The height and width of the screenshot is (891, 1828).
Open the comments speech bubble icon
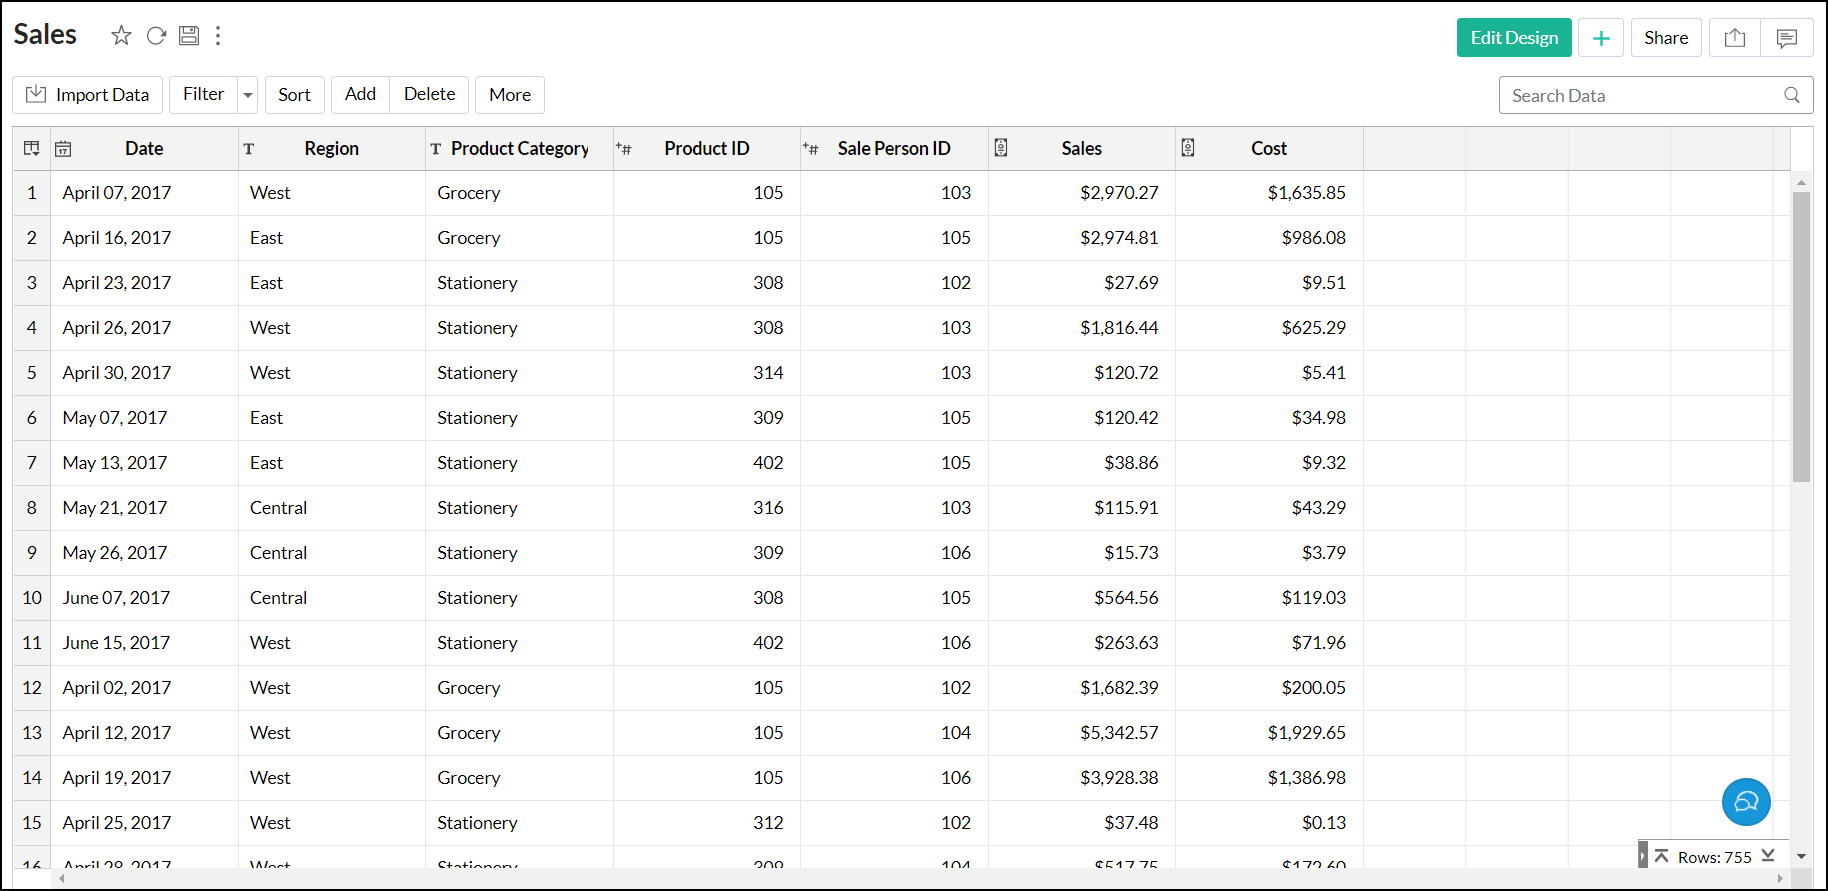click(x=1787, y=38)
